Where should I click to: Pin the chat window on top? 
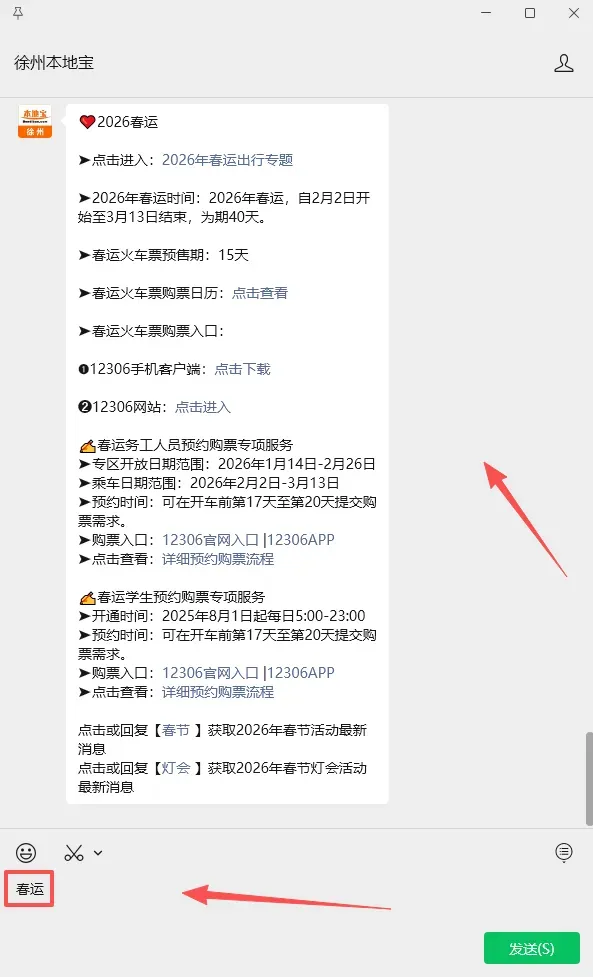point(18,13)
